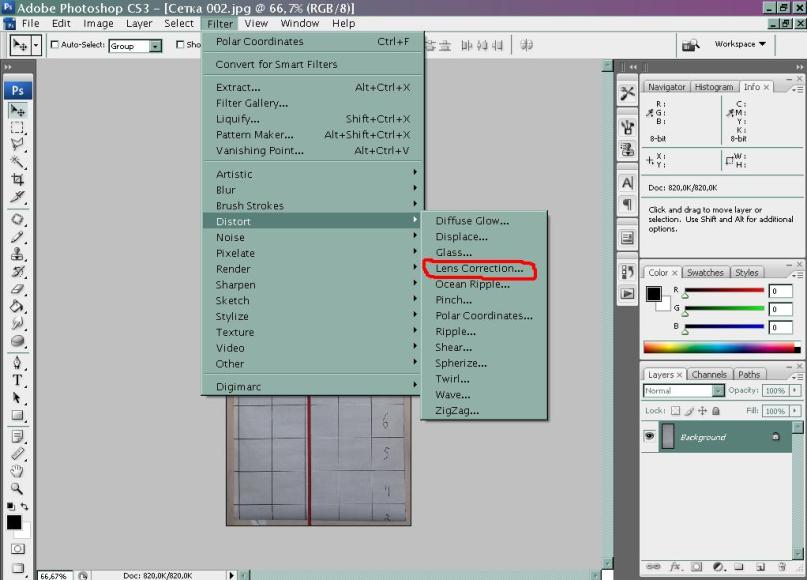Viewport: 807px width, 580px height.
Task: Open the Character panel icon
Action: tap(627, 183)
